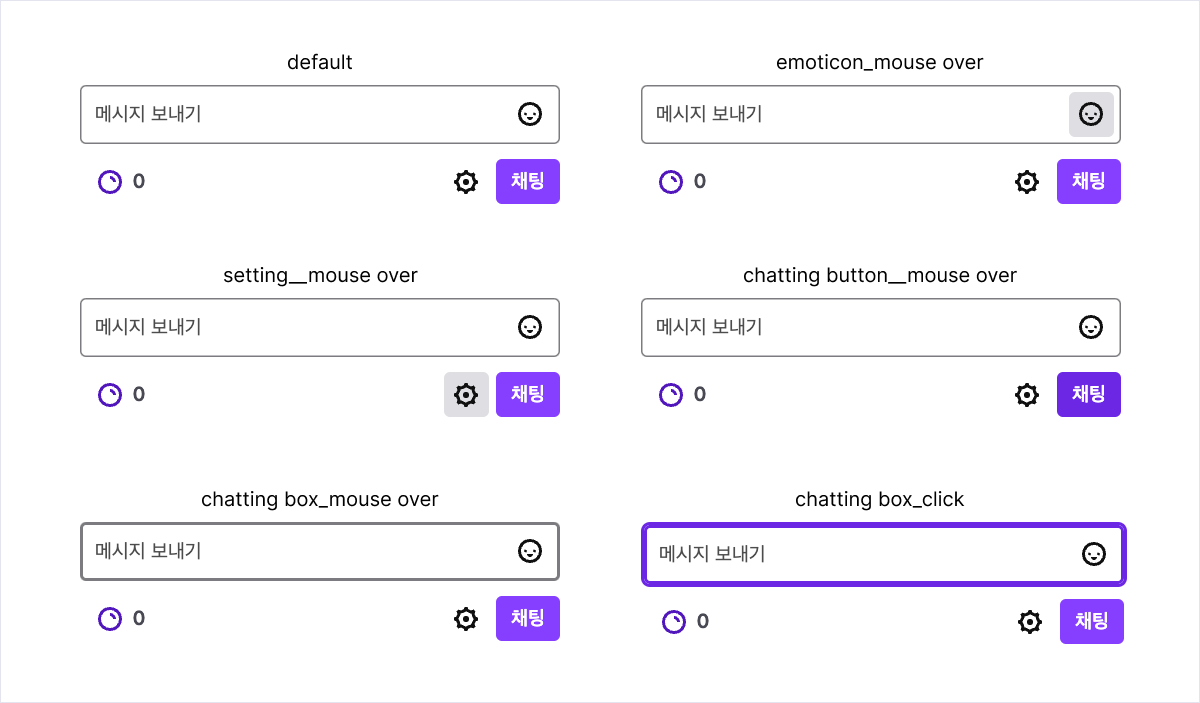
Task: Click emoticon icon in setting__mouse over field
Action: click(530, 327)
